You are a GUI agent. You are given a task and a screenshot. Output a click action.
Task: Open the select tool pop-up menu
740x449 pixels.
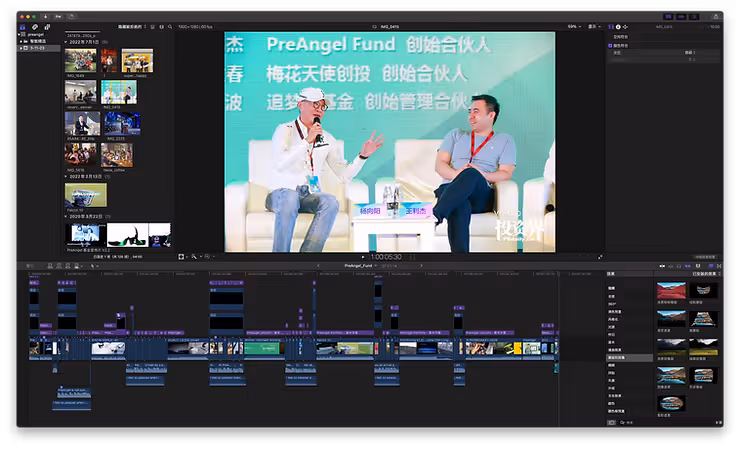(x=94, y=266)
